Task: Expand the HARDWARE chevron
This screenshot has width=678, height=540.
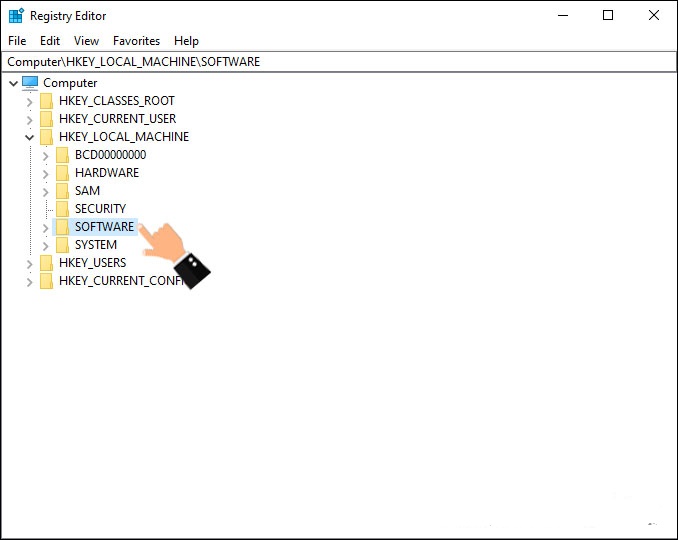Action: [x=45, y=174]
